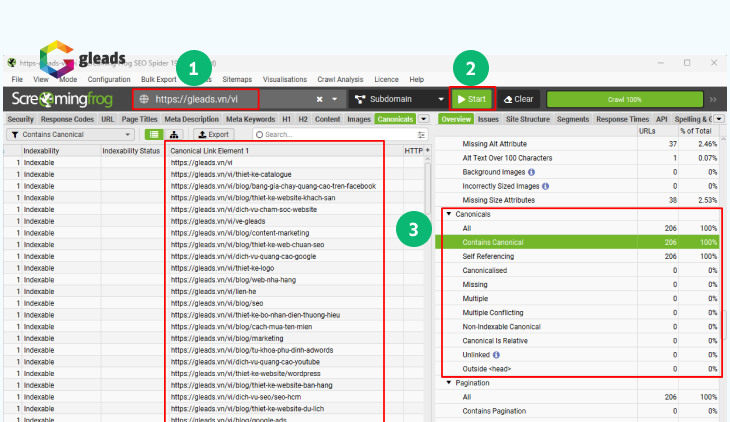
Task: Select the Canonicals tab
Action: [x=395, y=119]
